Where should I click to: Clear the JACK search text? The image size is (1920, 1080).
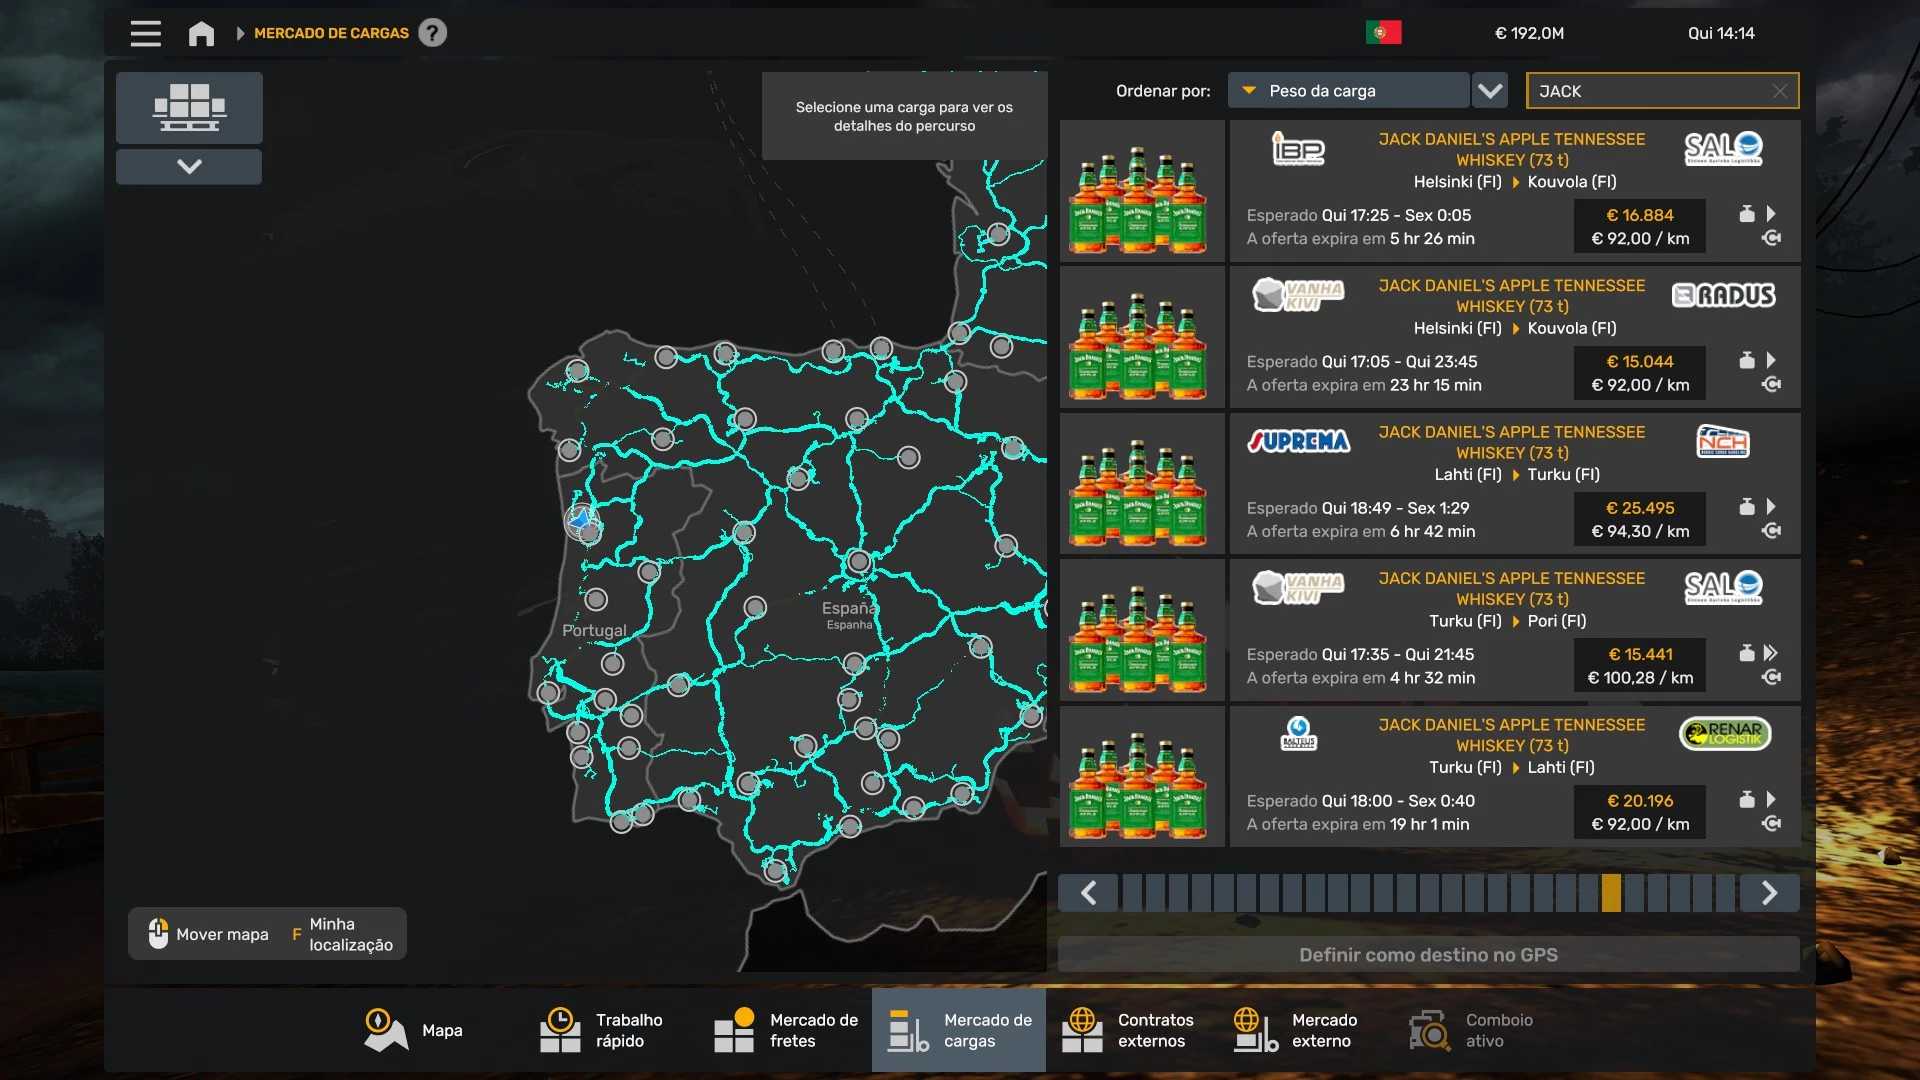click(1780, 91)
